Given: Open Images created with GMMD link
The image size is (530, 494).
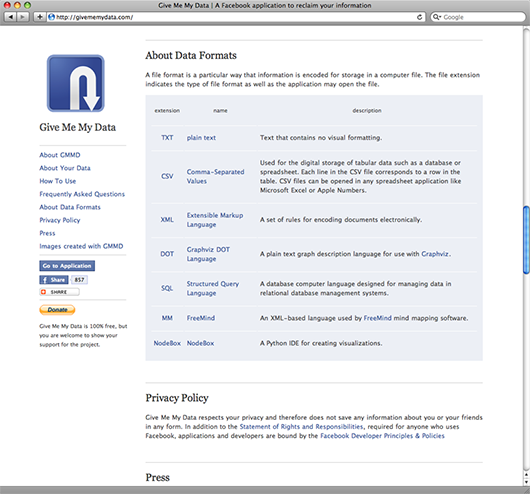Looking at the screenshot, I should [x=81, y=246].
